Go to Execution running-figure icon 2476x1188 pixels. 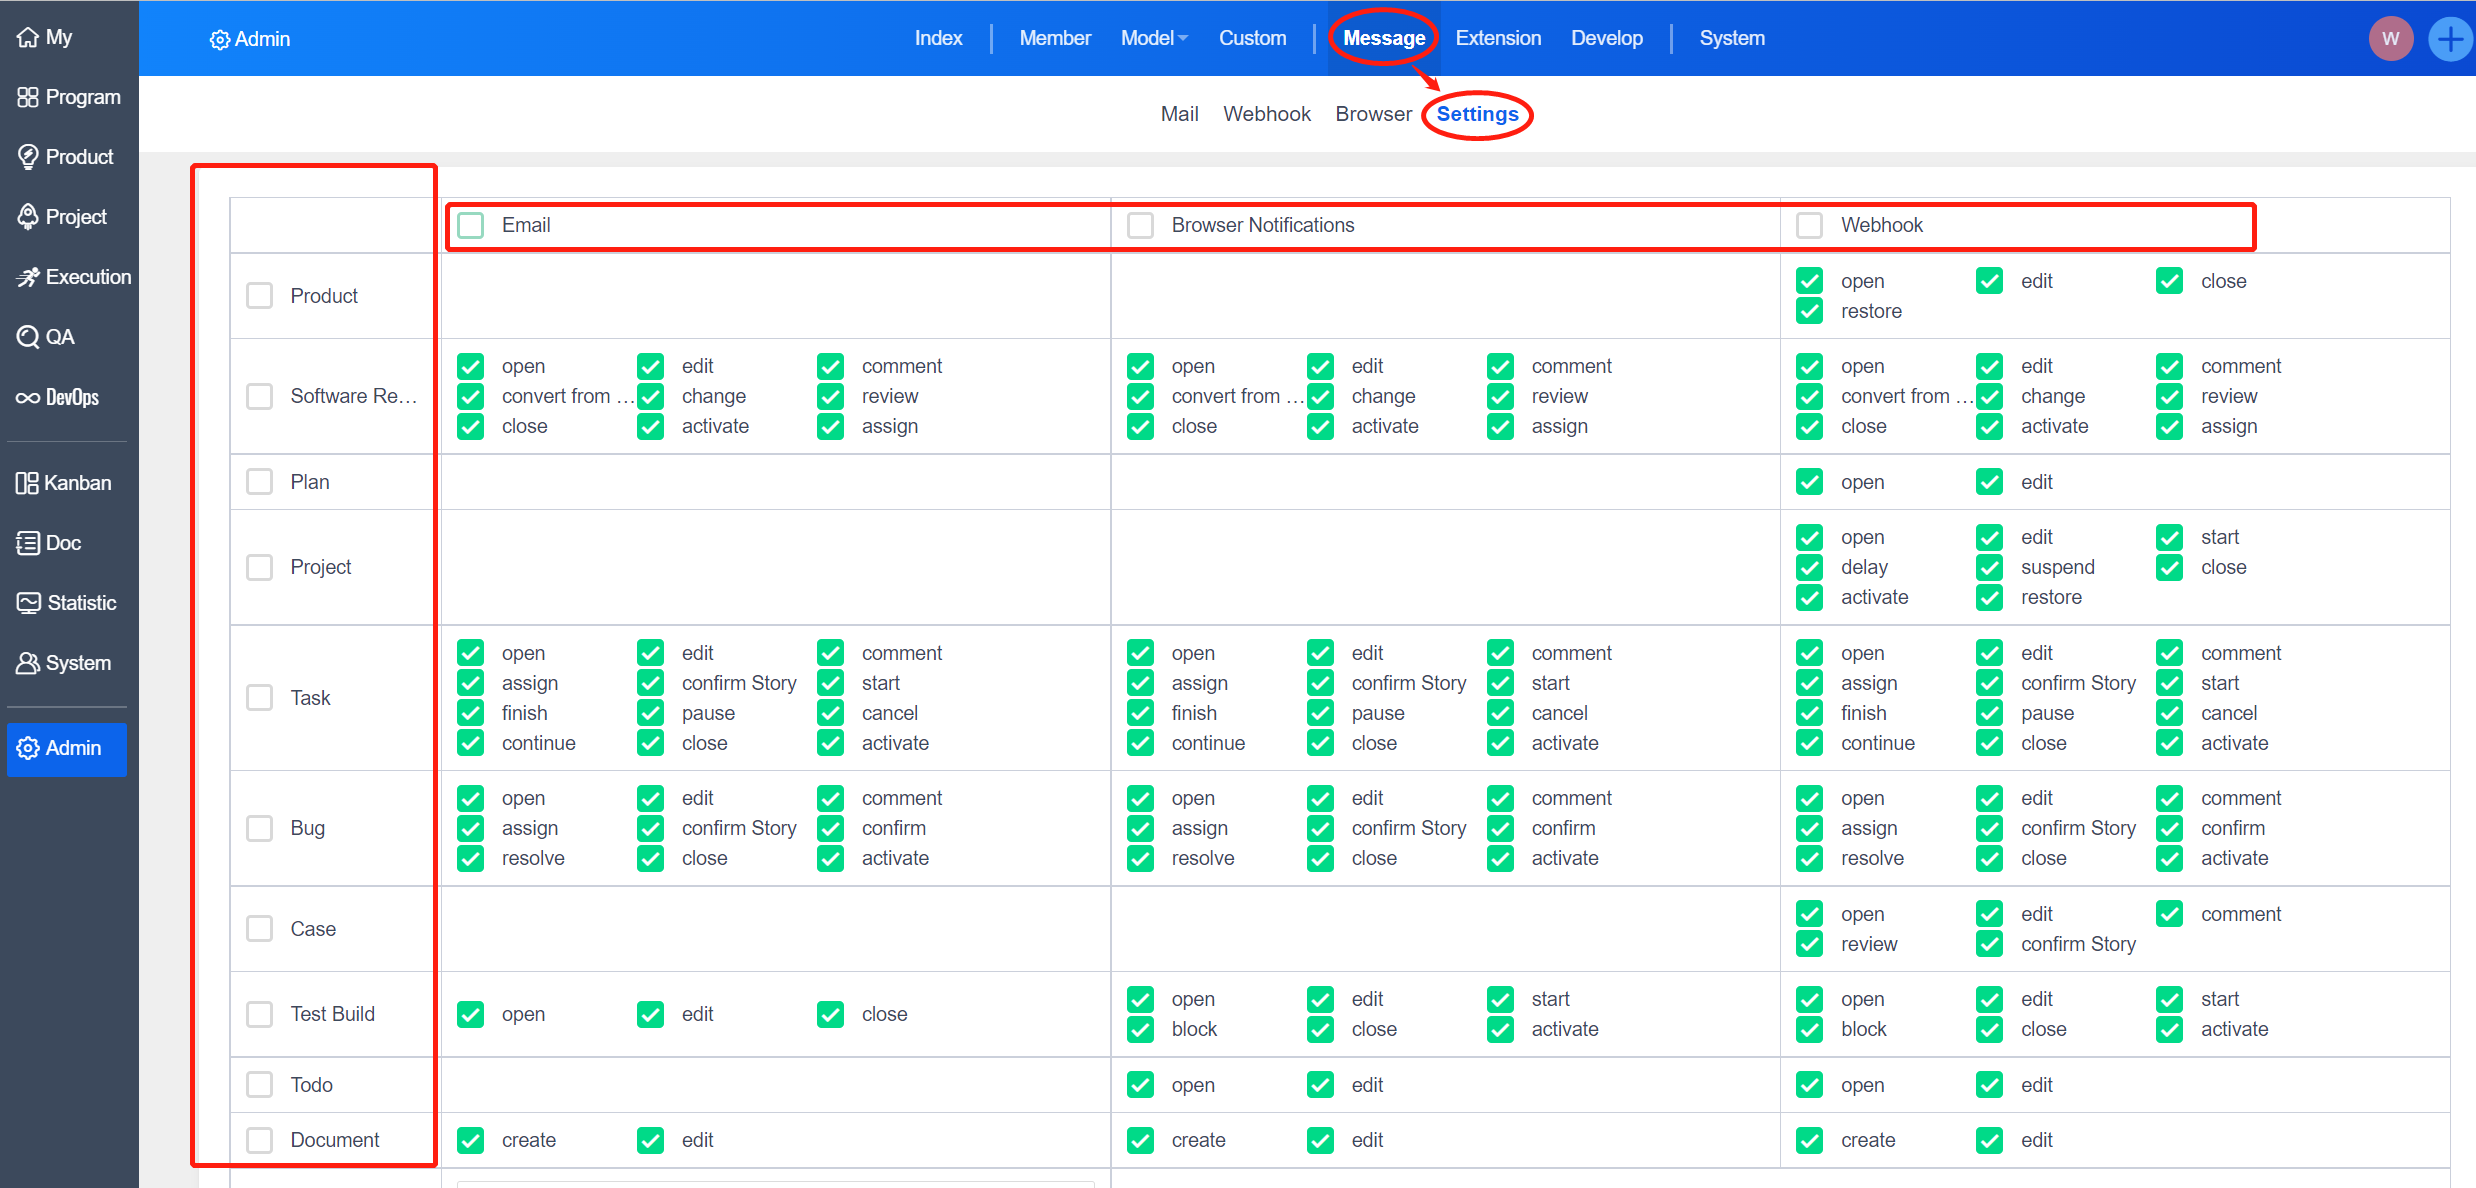(28, 277)
